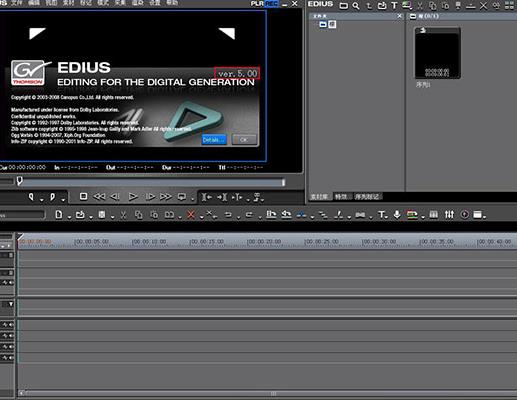517x400 pixels.
Task: Click the Copy icon in timeline toolbar
Action: [x=138, y=215]
